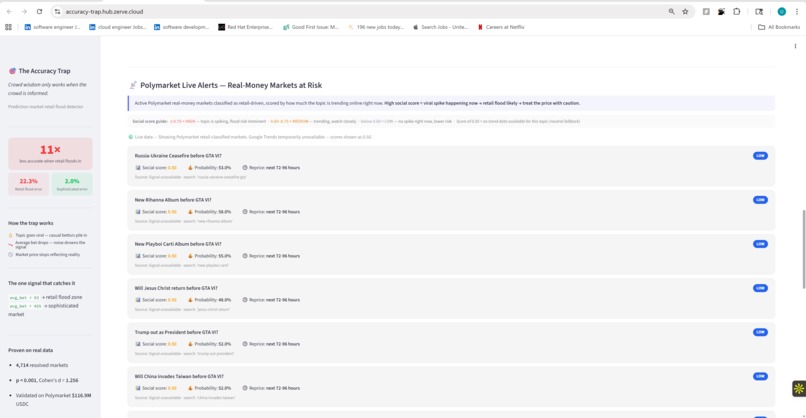Click the icon beside Polymarket Live Alerts heading

click(x=133, y=85)
